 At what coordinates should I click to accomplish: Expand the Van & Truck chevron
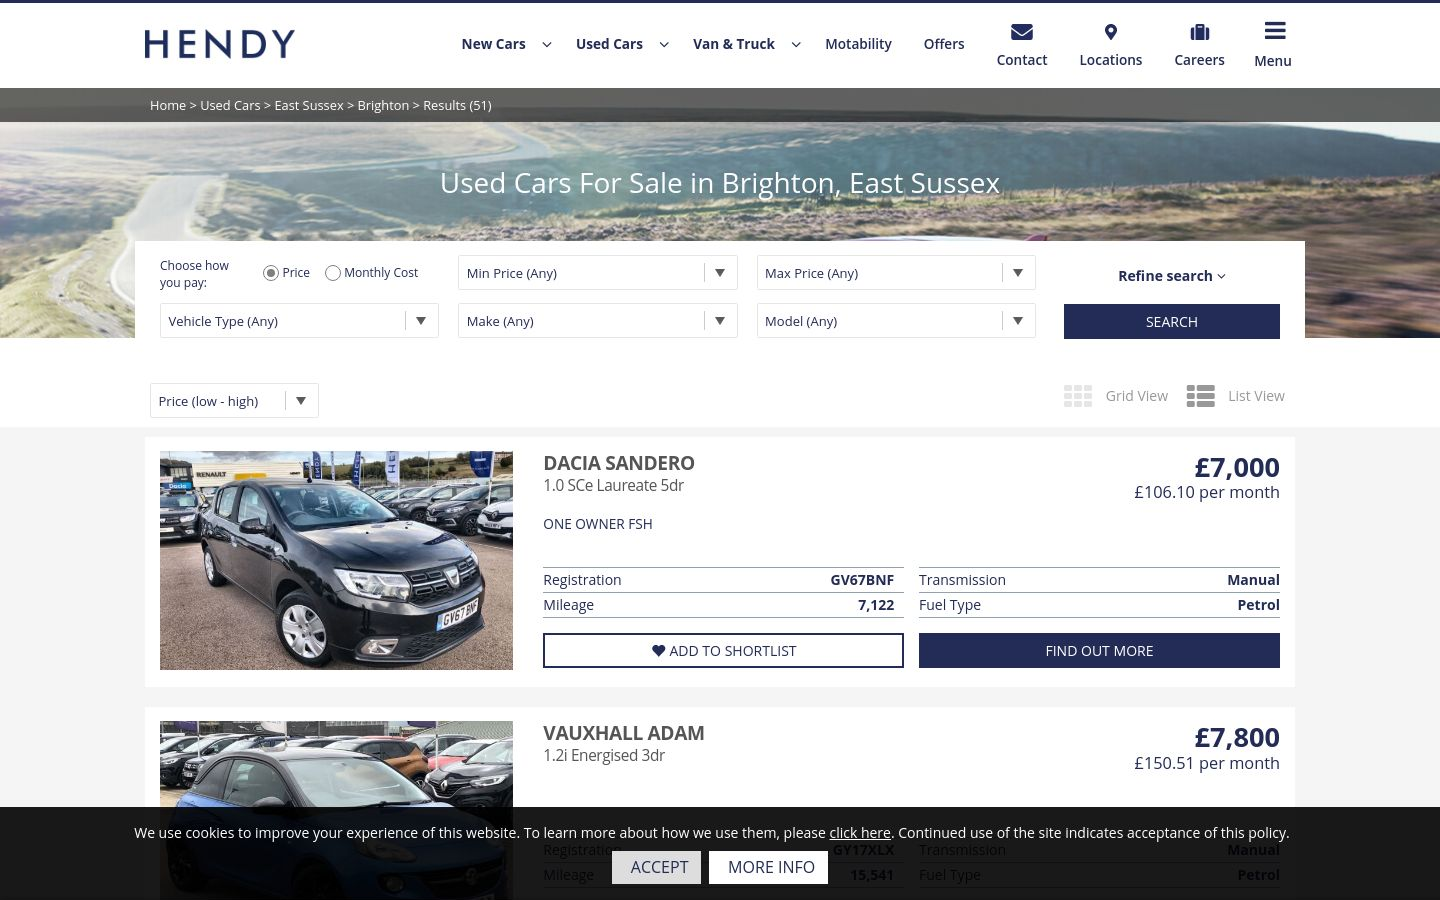pyautogui.click(x=796, y=45)
